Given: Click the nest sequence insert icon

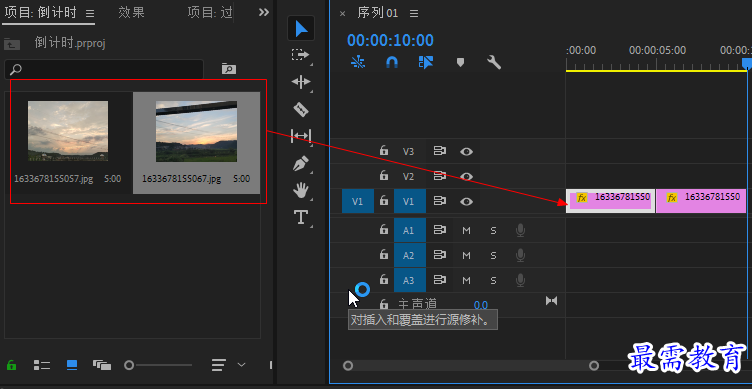Looking at the screenshot, I should pos(358,62).
